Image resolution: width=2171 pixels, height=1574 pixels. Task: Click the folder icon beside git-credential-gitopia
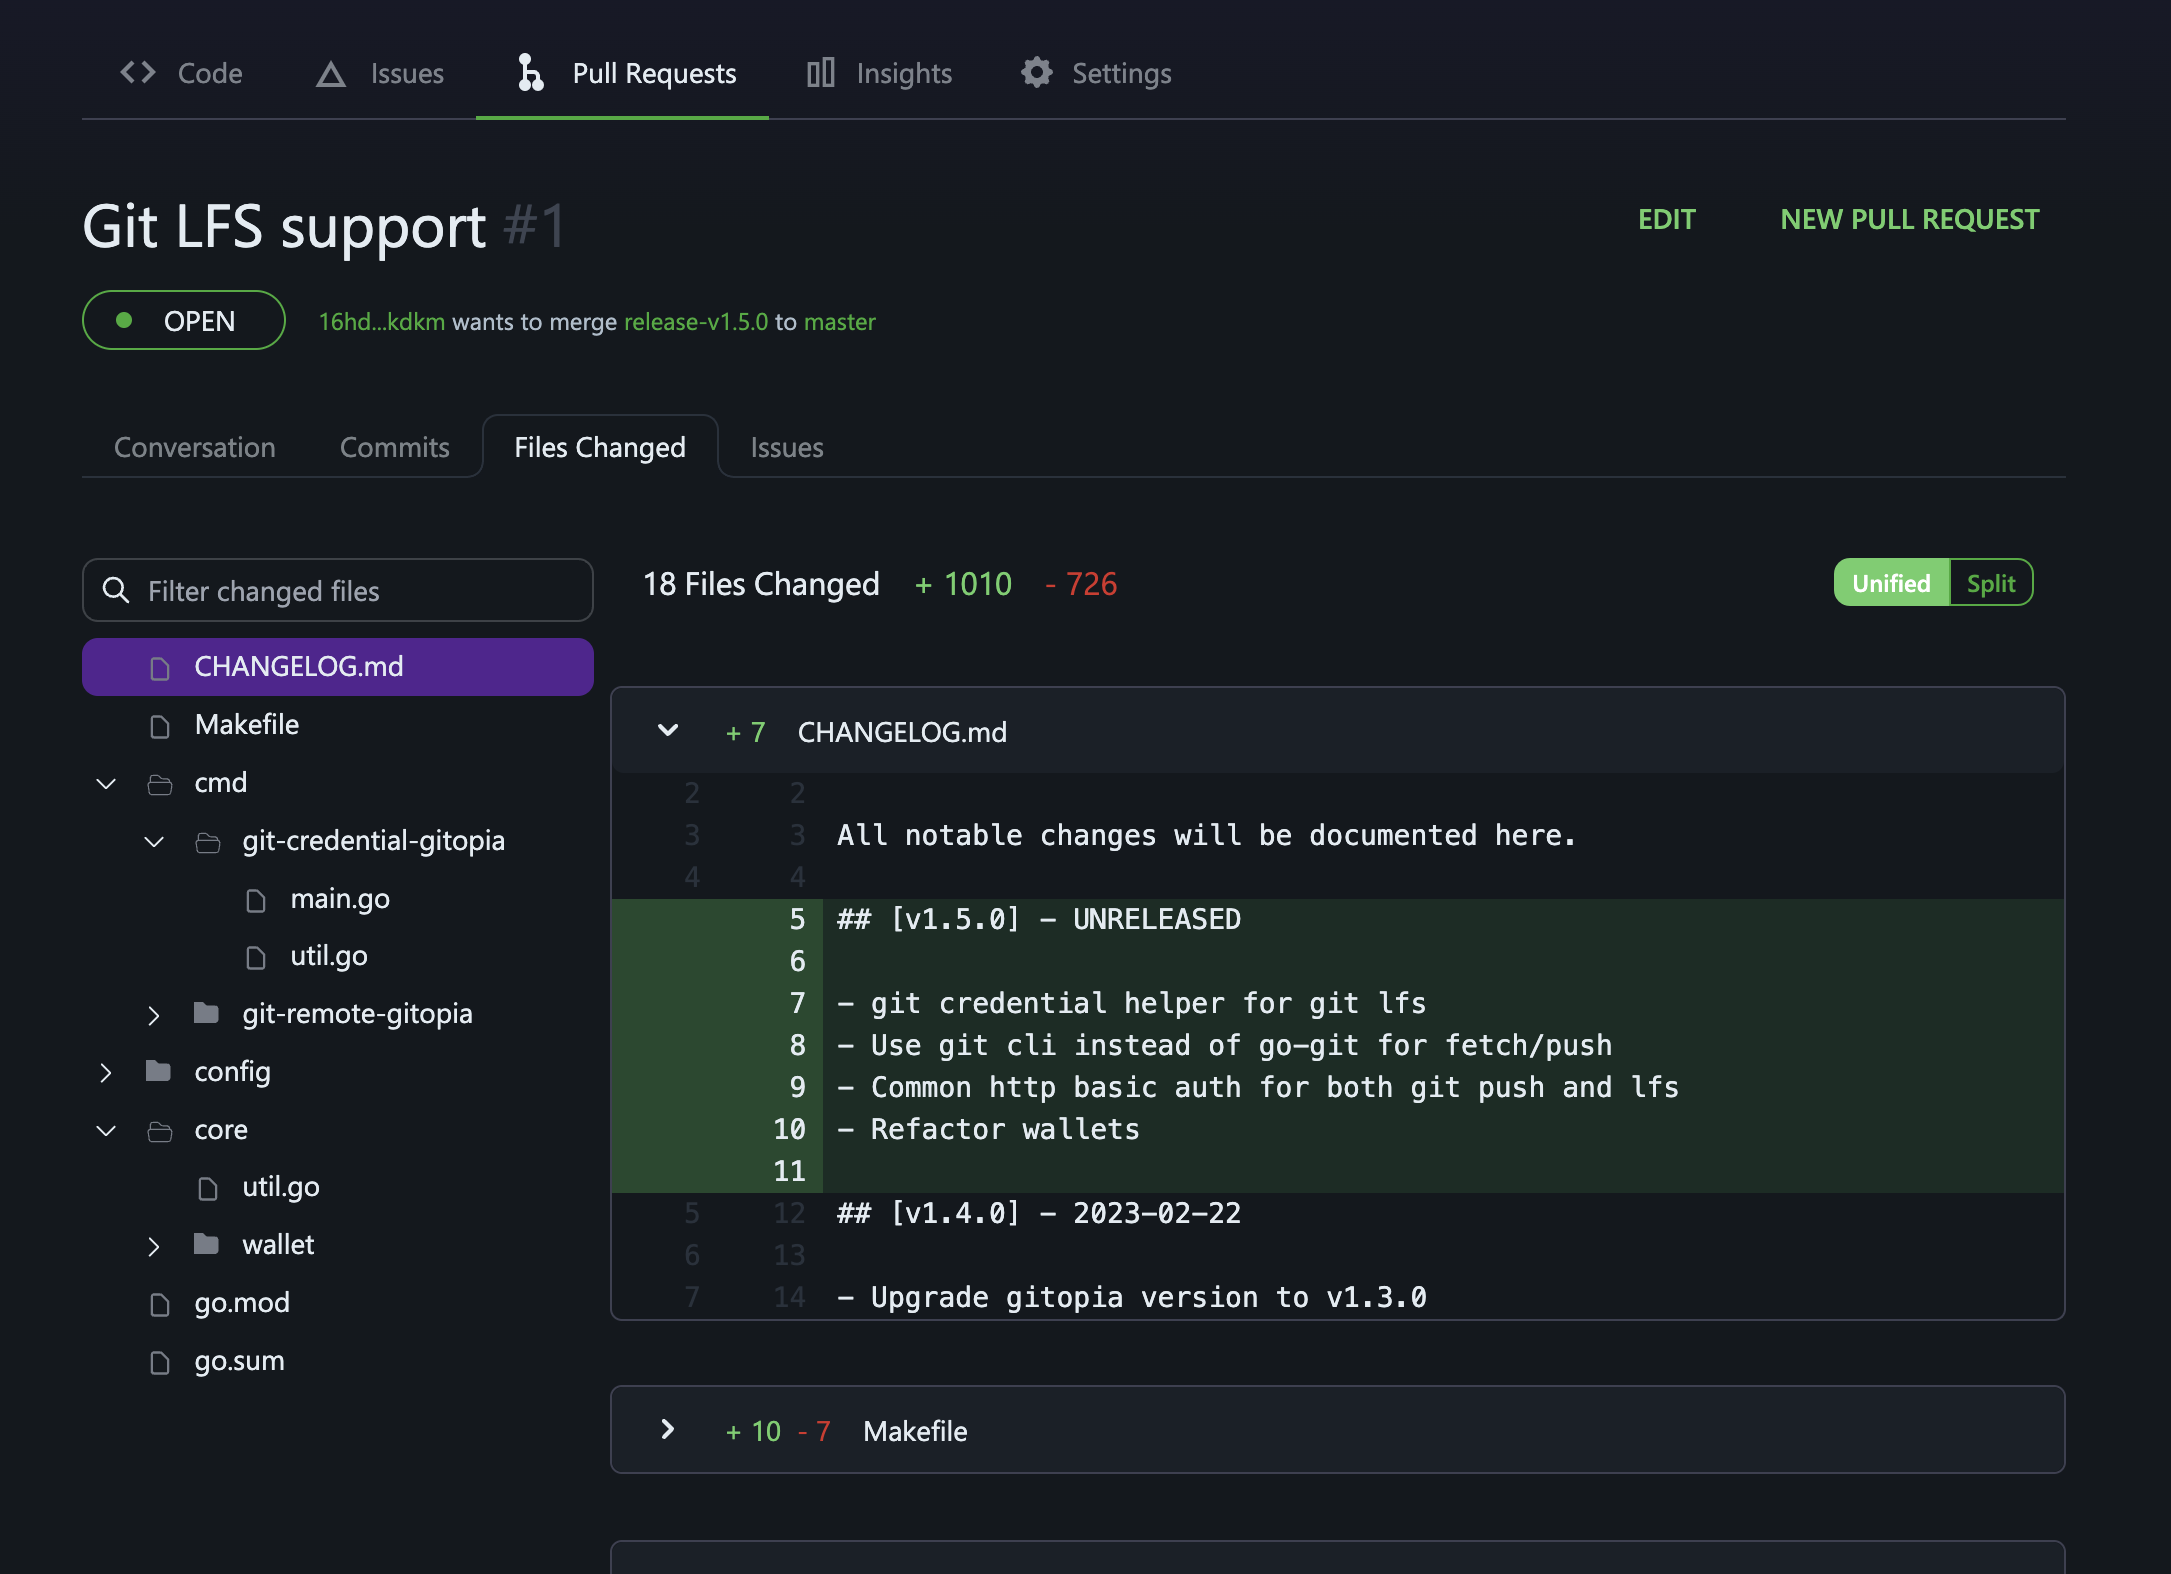click(208, 842)
